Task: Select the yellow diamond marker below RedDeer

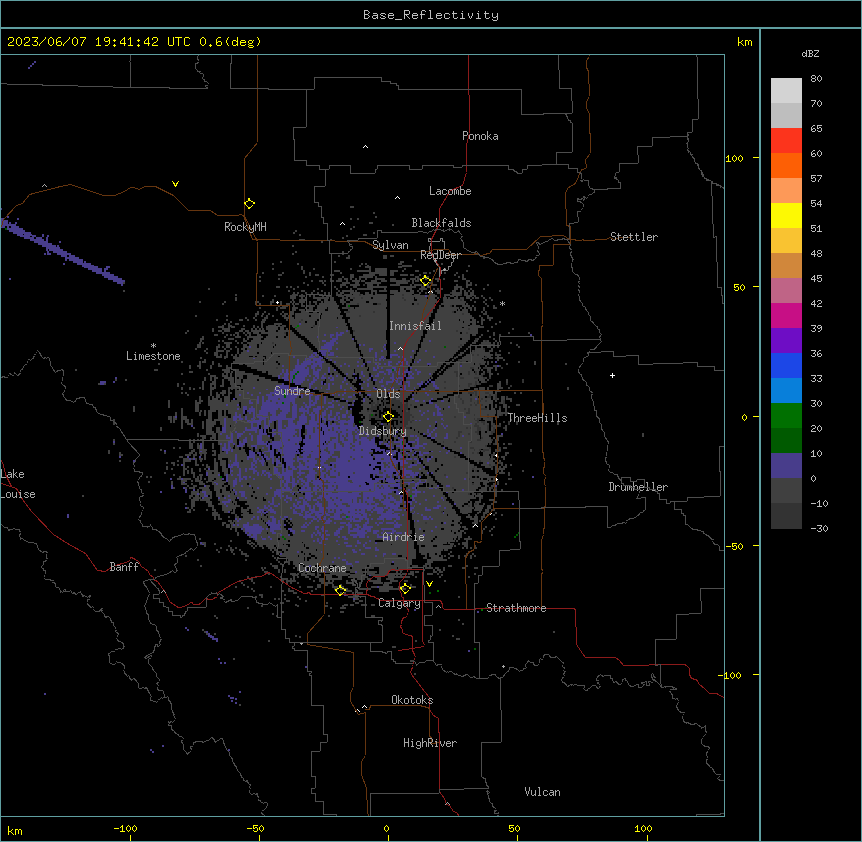Action: tap(426, 281)
